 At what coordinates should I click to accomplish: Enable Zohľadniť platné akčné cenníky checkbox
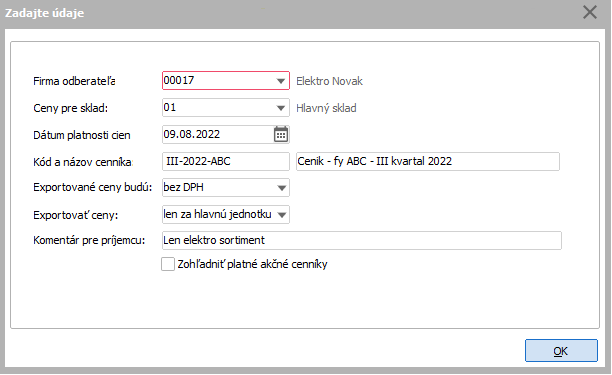pyautogui.click(x=168, y=264)
